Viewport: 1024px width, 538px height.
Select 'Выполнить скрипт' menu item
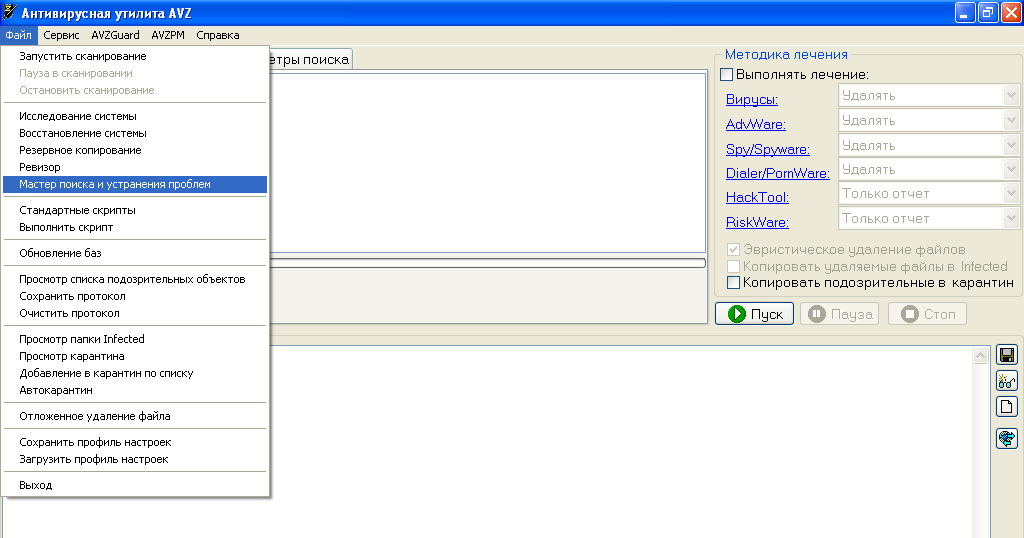click(x=135, y=227)
